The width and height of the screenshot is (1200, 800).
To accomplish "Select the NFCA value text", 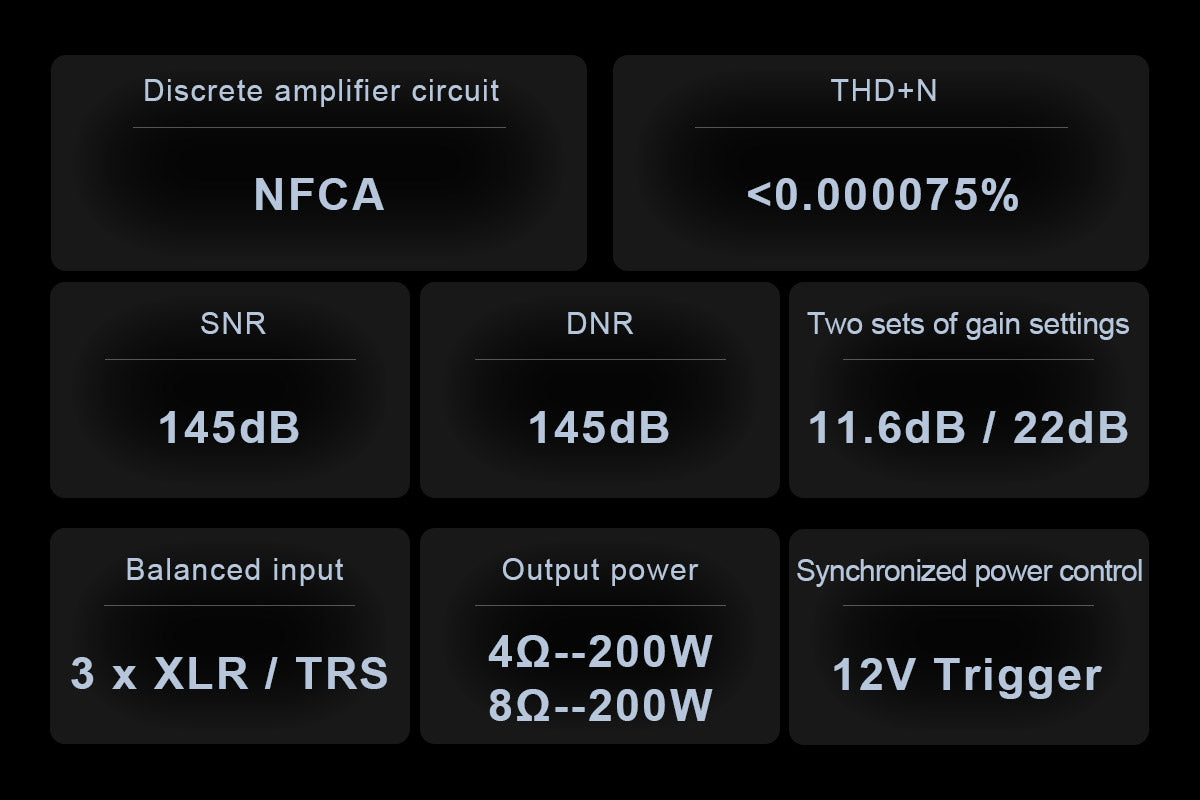I will pyautogui.click(x=319, y=194).
